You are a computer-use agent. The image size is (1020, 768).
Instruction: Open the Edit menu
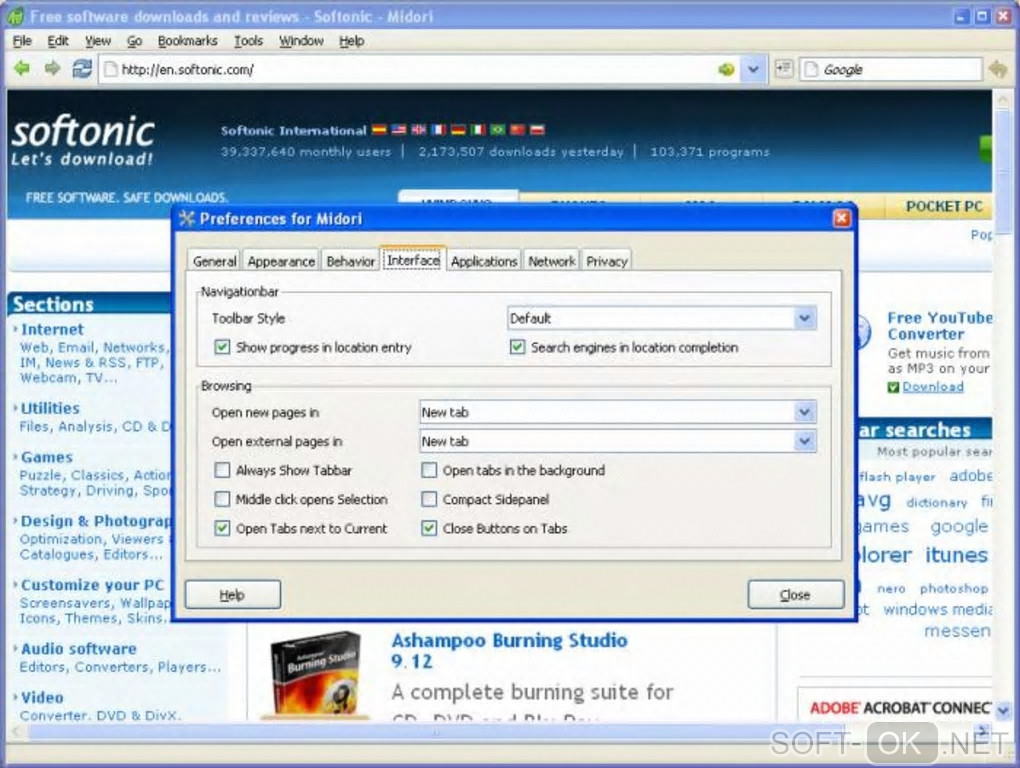(x=58, y=41)
